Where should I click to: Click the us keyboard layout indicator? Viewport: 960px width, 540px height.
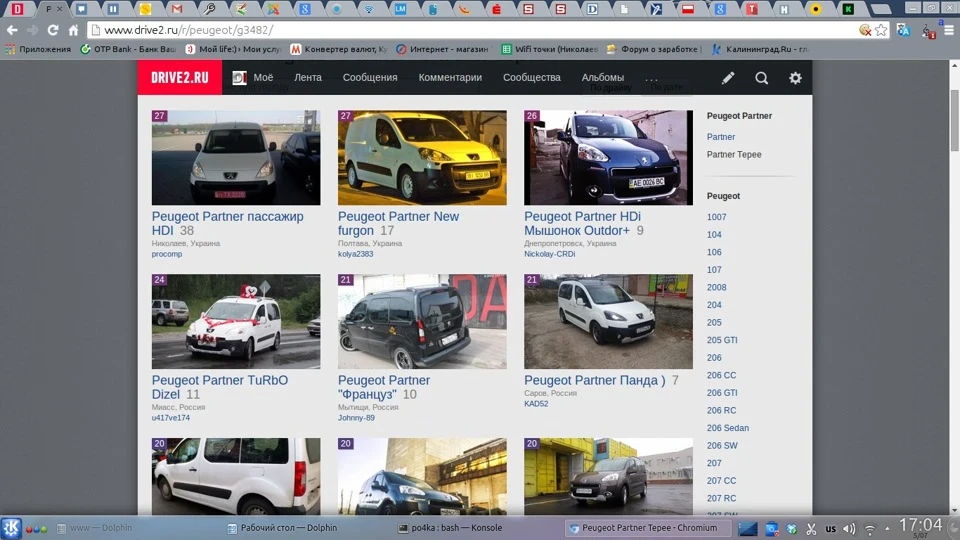click(x=830, y=528)
